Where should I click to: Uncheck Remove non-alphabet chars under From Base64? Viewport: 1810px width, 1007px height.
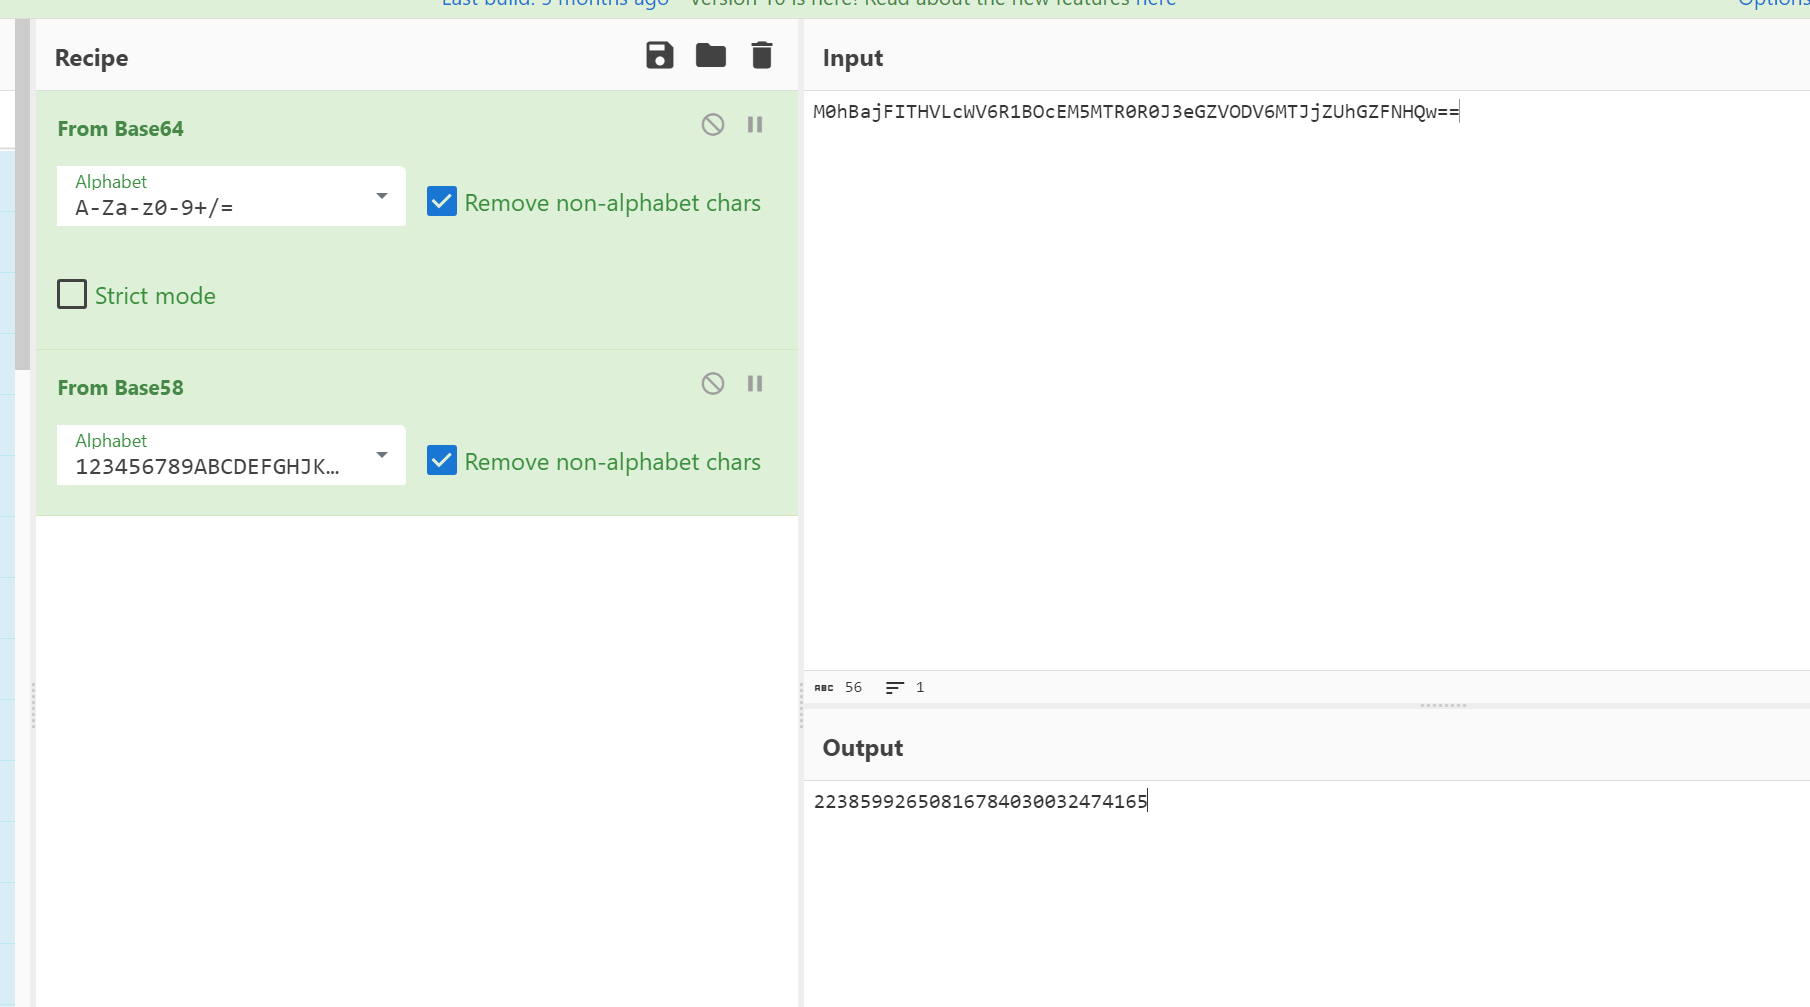[x=442, y=201]
